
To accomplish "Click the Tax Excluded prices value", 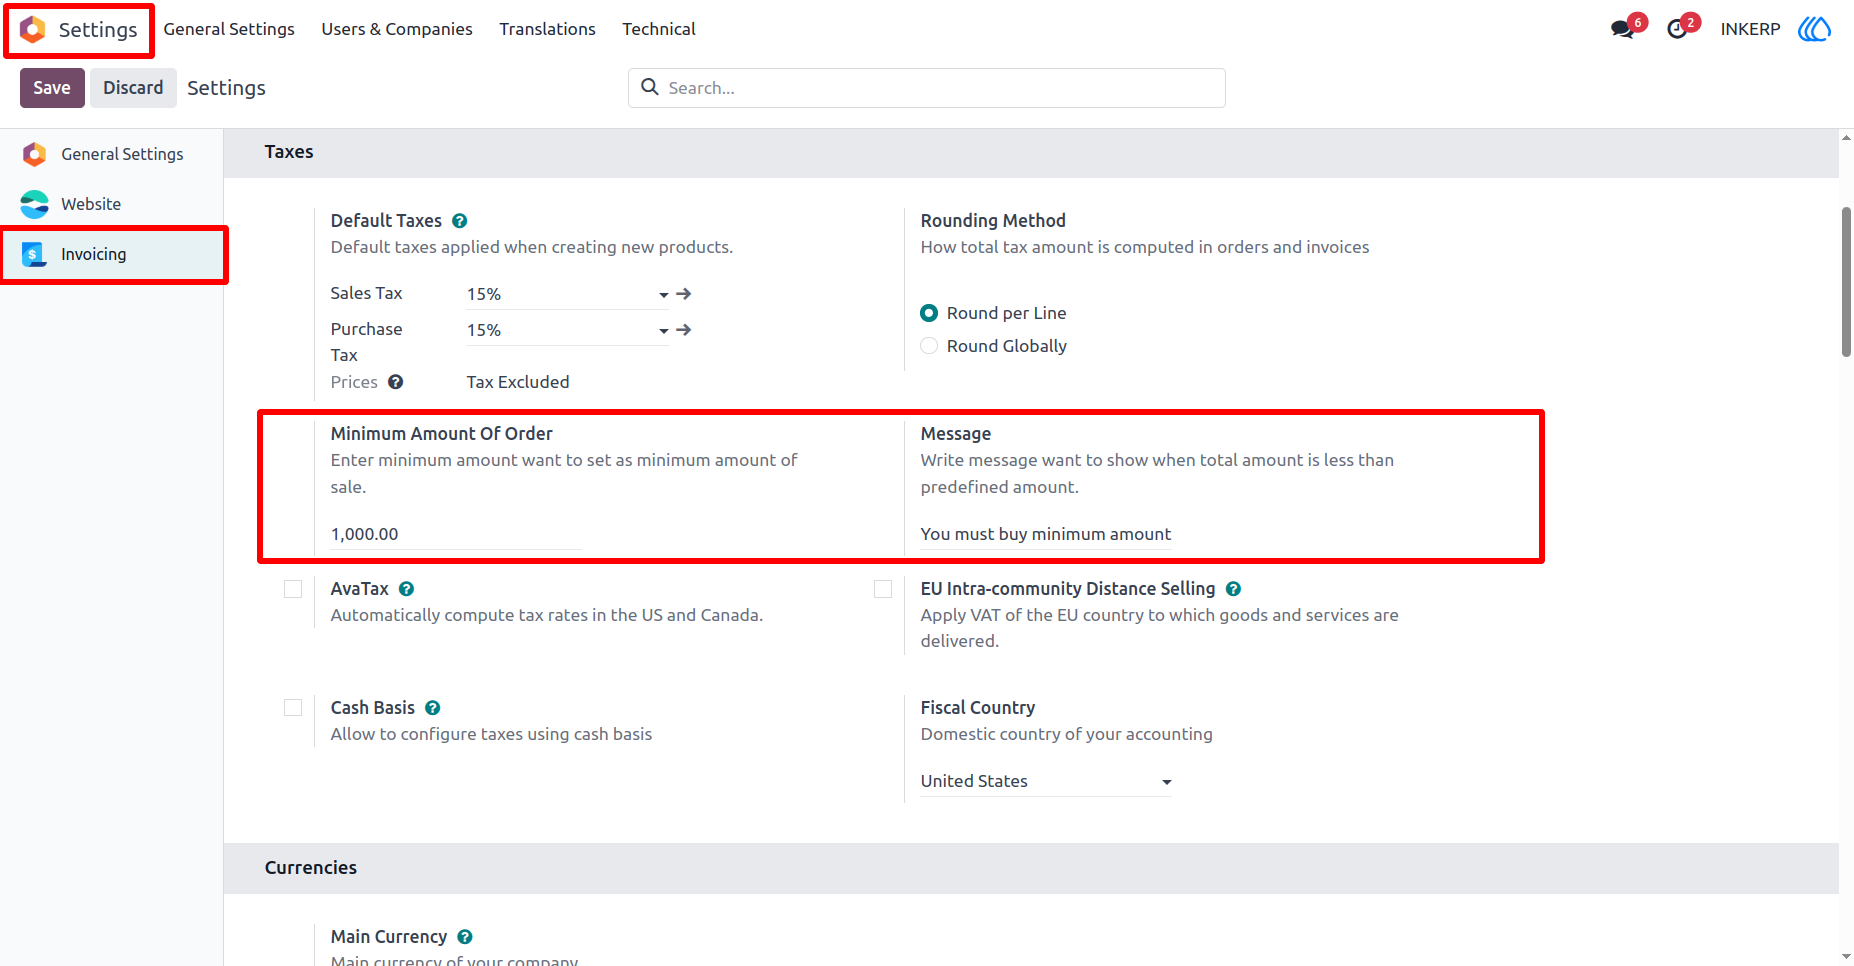I will point(518,382).
